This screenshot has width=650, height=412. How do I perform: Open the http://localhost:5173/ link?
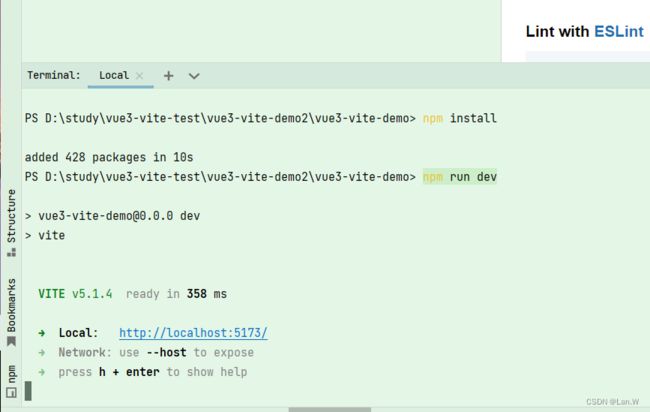point(193,333)
